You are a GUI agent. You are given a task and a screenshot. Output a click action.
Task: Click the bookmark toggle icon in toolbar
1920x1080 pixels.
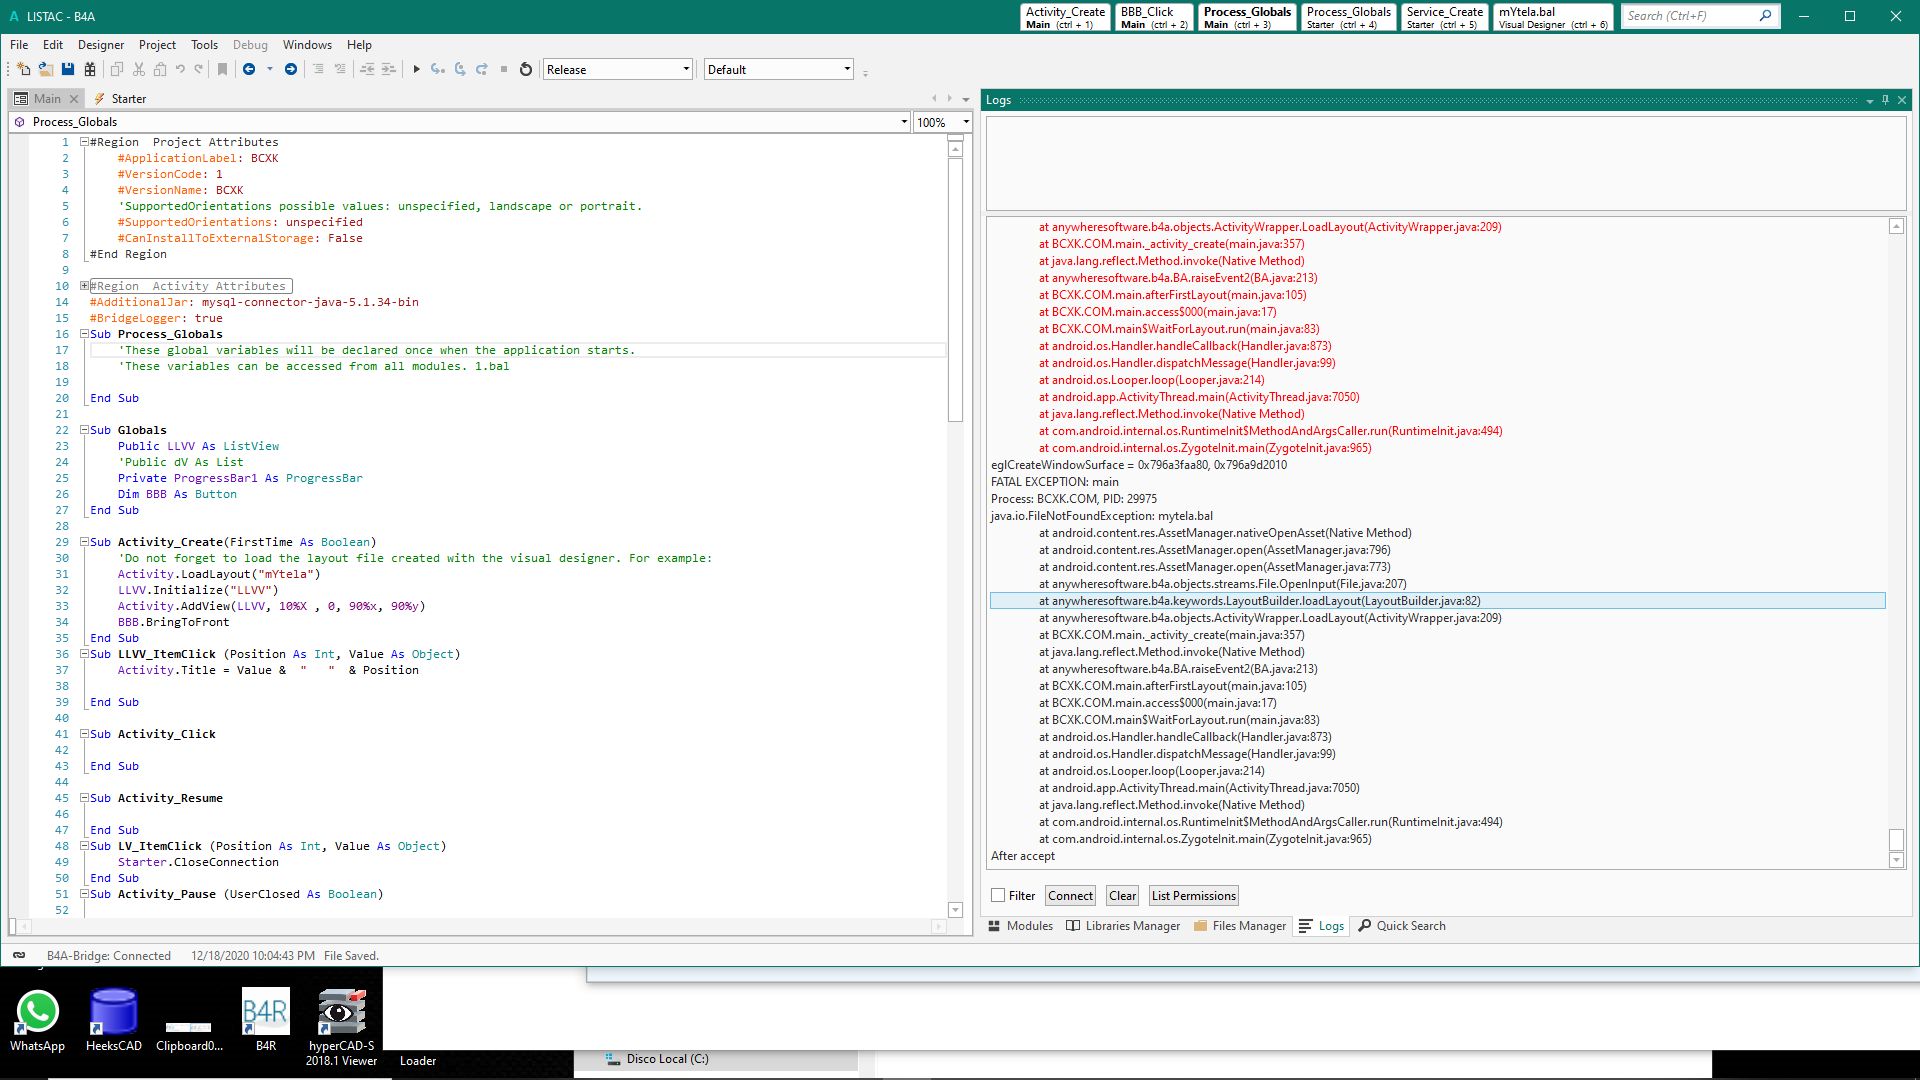pos(222,69)
